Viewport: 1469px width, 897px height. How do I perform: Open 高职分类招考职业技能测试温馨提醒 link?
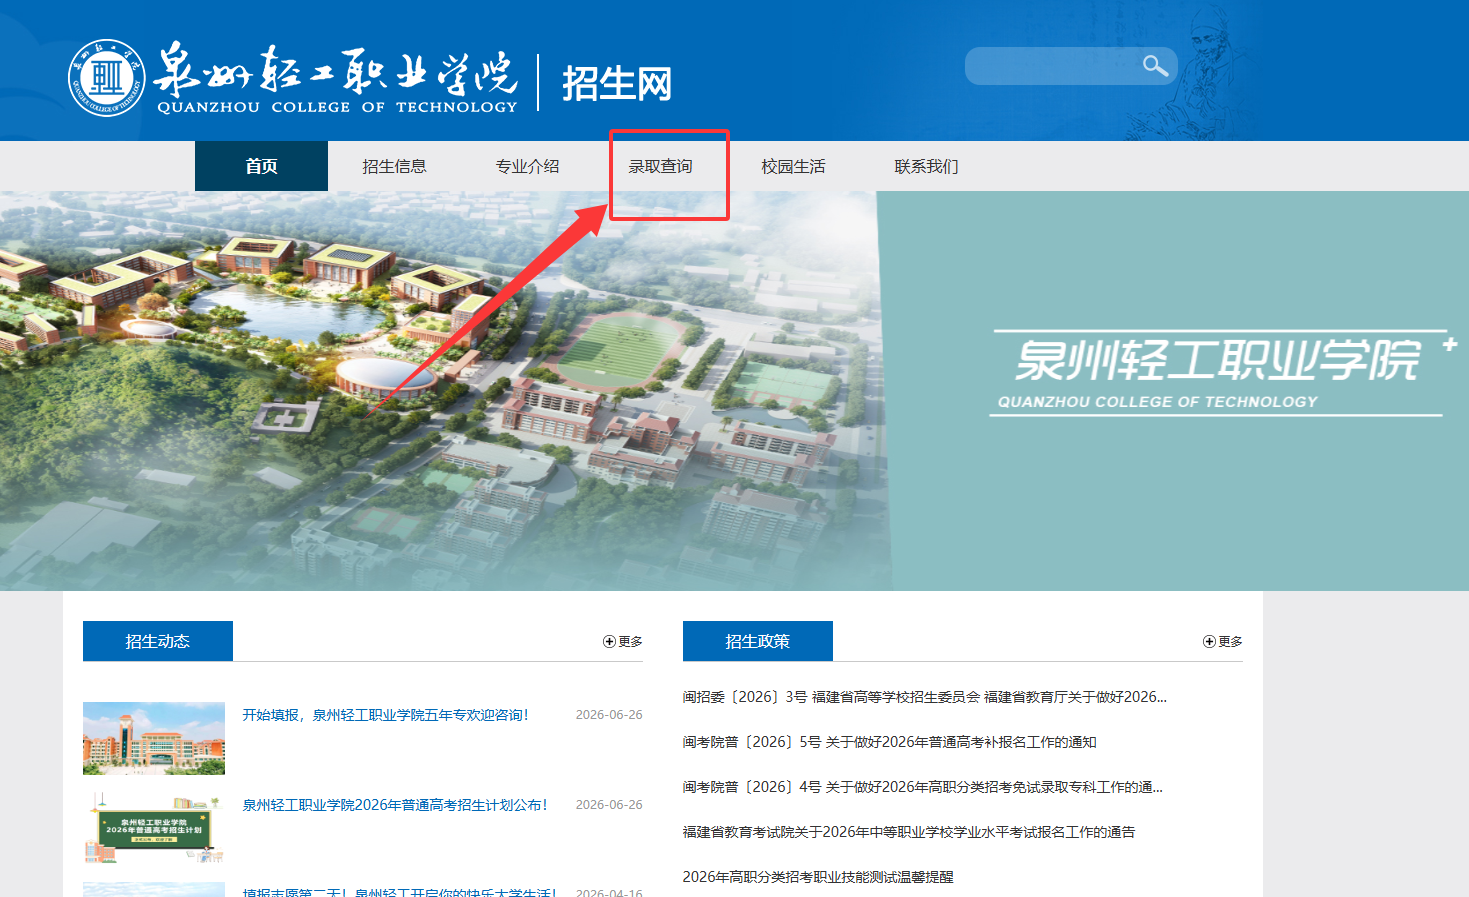point(818,877)
